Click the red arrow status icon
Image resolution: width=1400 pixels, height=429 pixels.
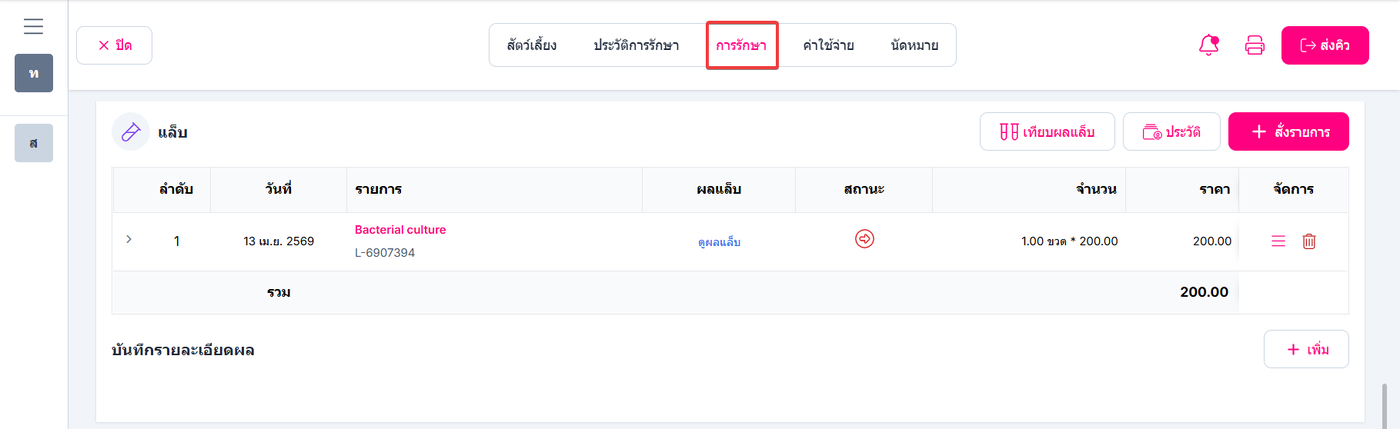[x=865, y=239]
